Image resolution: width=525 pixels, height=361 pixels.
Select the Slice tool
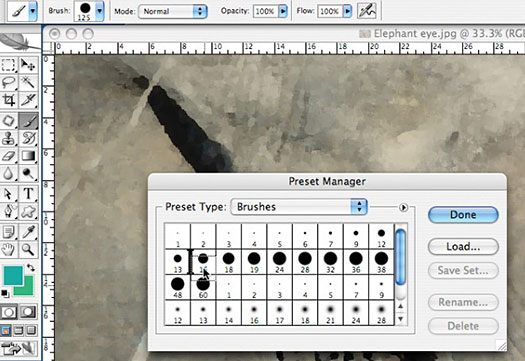[28, 100]
